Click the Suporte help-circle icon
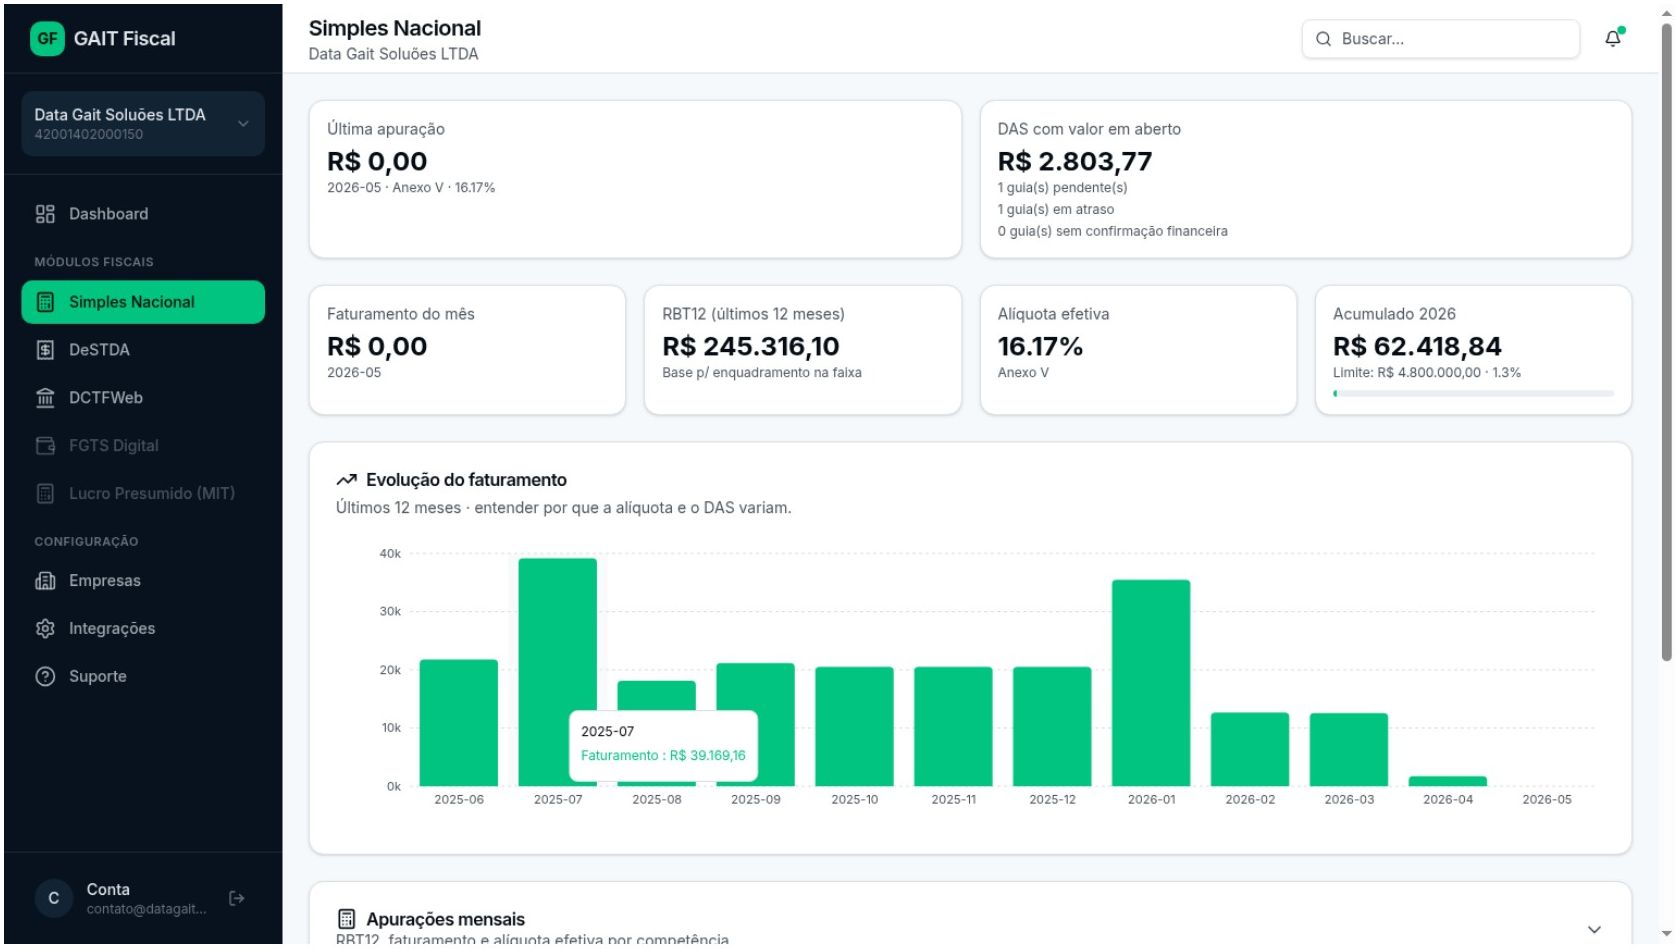Image resolution: width=1675 pixels, height=950 pixels. point(45,677)
